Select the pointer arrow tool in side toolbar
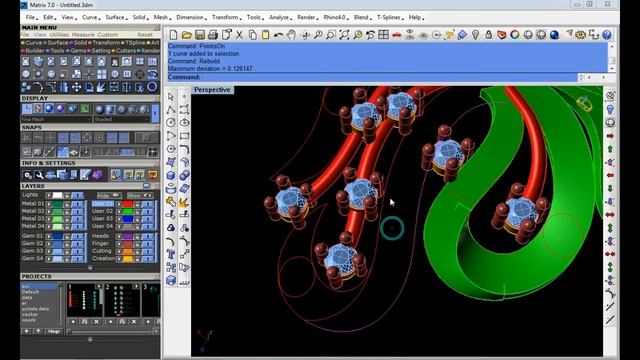 [171, 97]
